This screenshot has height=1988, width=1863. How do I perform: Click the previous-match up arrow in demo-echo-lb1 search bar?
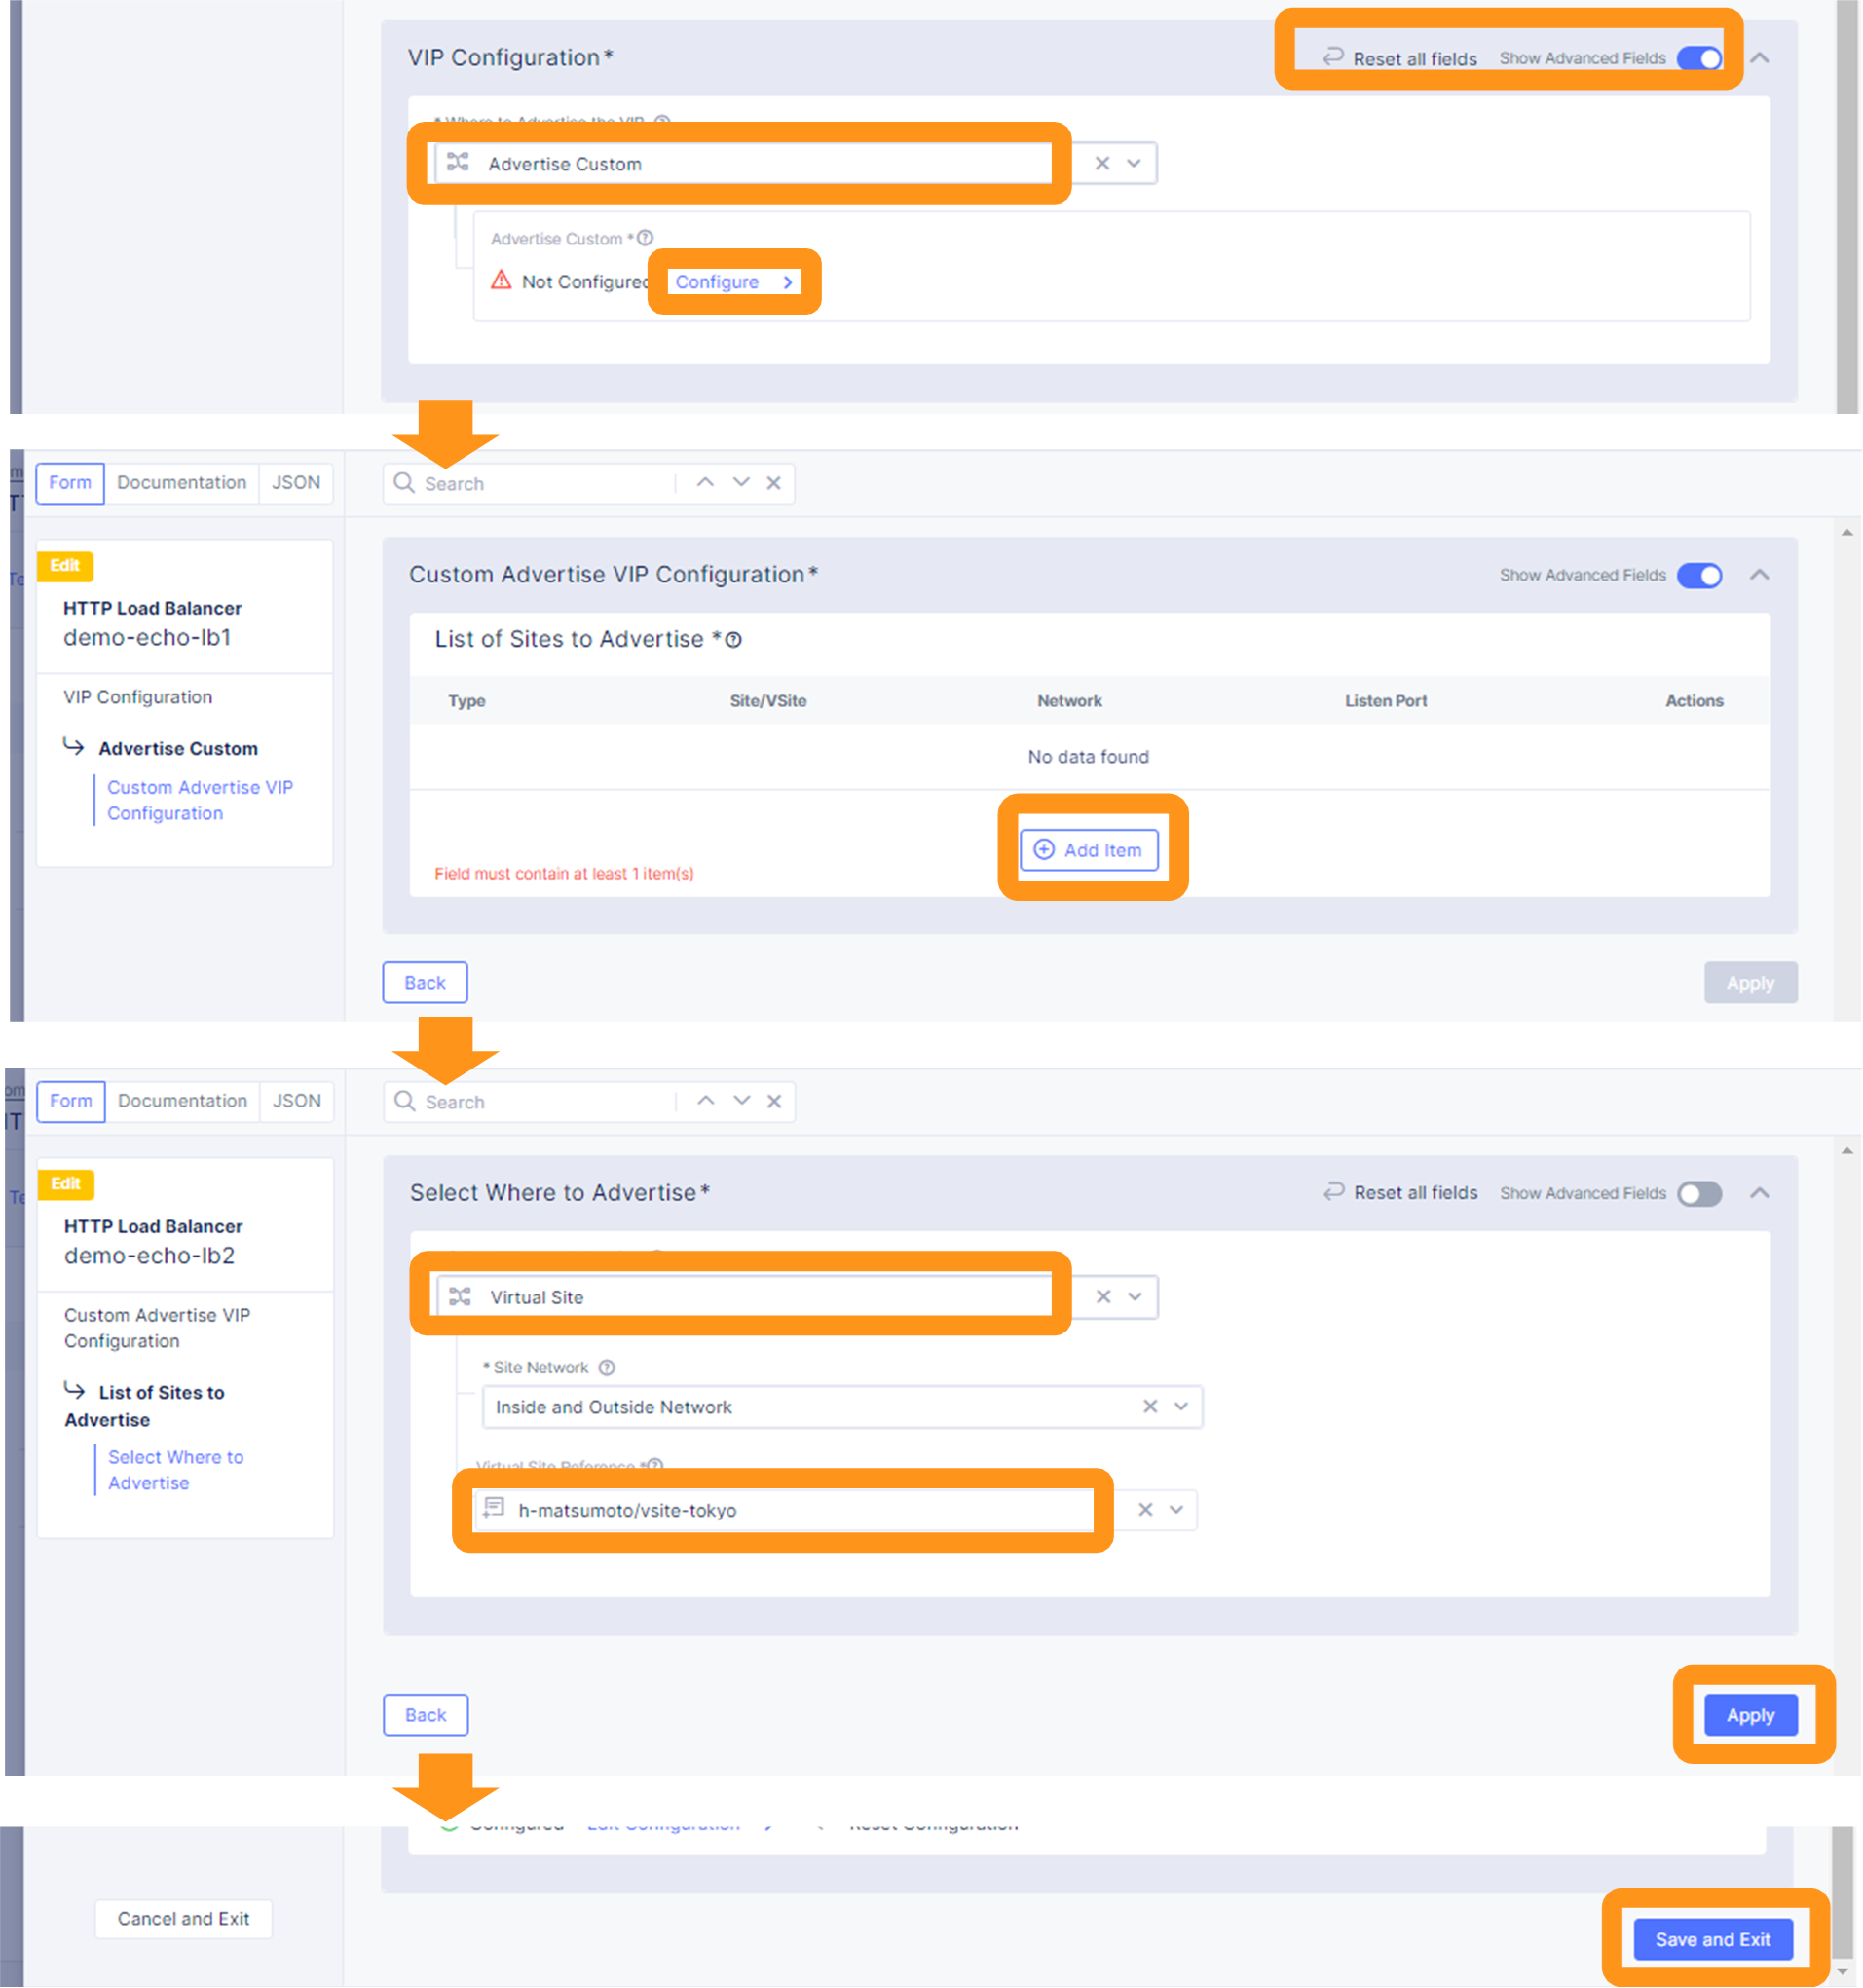coord(705,483)
